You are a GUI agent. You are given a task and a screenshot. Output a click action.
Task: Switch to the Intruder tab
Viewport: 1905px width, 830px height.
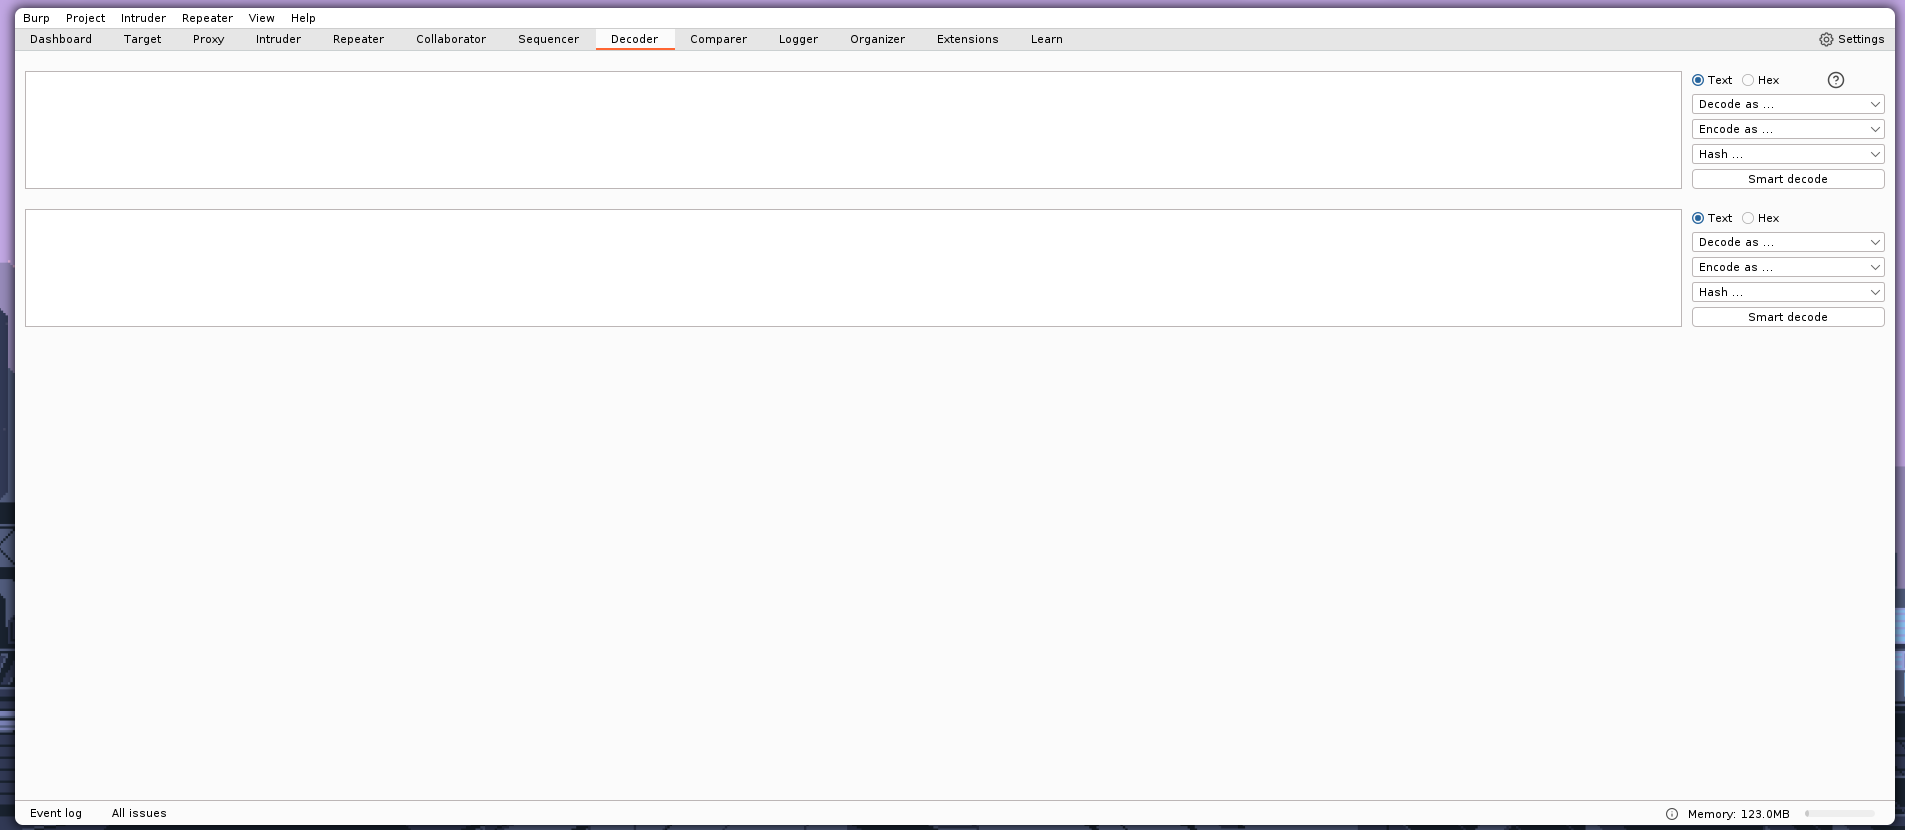(x=278, y=39)
